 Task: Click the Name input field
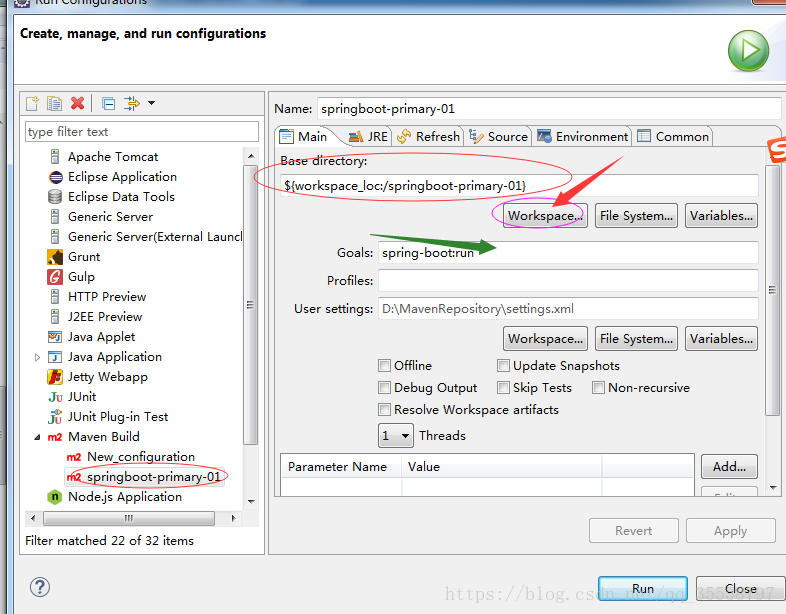click(x=549, y=109)
